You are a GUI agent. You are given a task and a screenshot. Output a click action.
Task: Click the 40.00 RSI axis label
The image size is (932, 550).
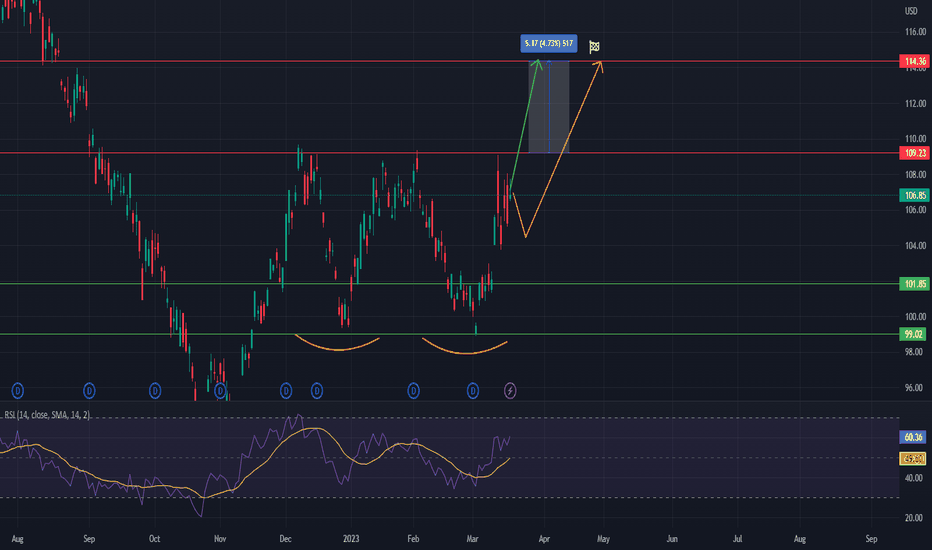914,478
